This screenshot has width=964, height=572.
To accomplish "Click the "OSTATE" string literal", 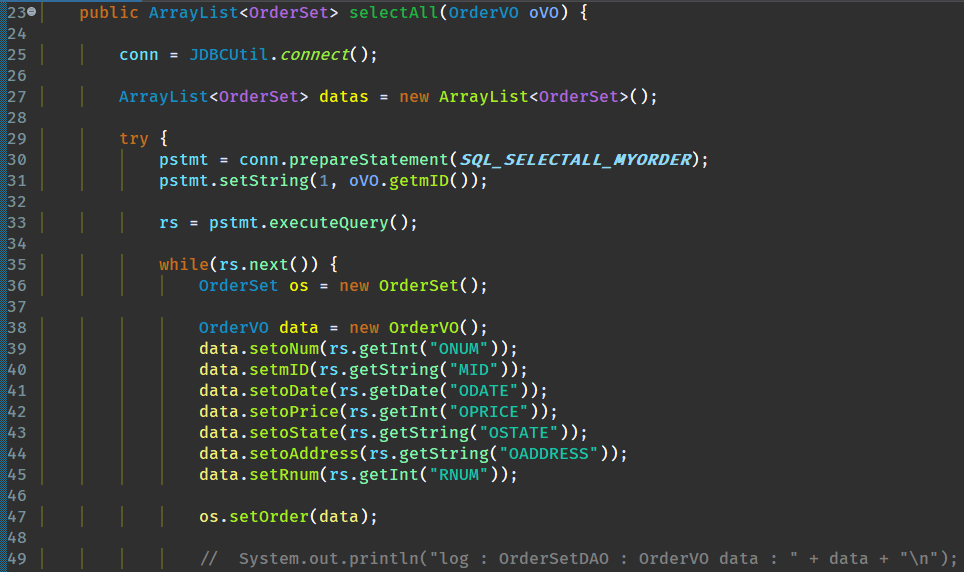I will pos(519,433).
